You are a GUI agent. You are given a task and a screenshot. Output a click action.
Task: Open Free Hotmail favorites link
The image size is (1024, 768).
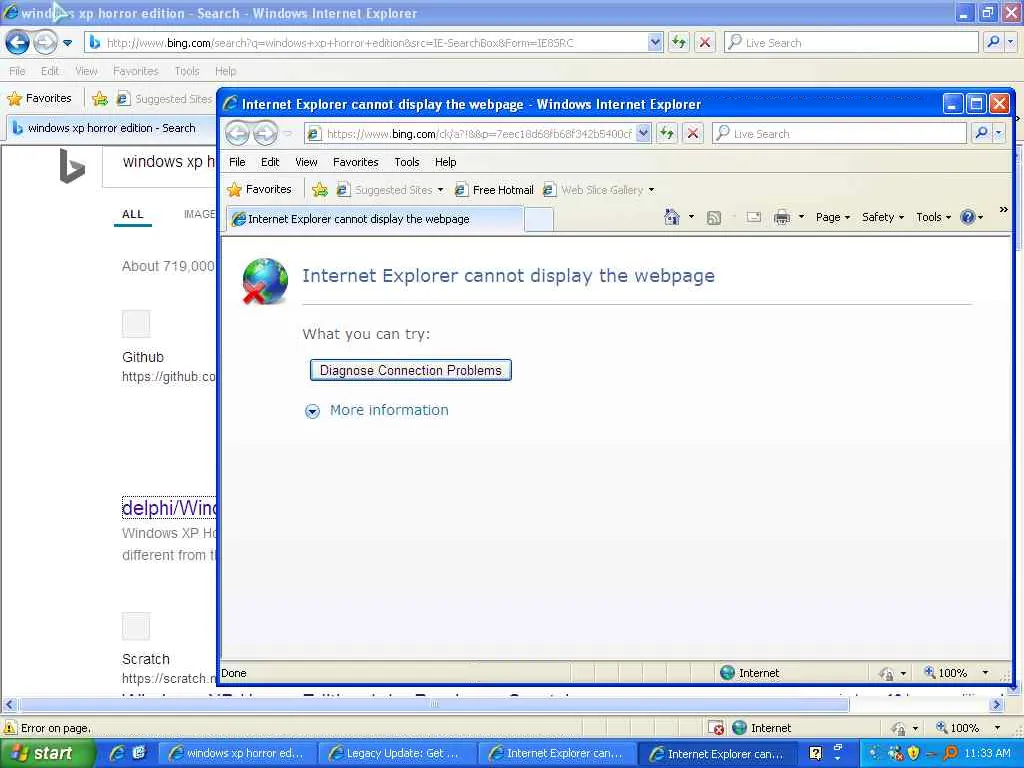click(494, 190)
